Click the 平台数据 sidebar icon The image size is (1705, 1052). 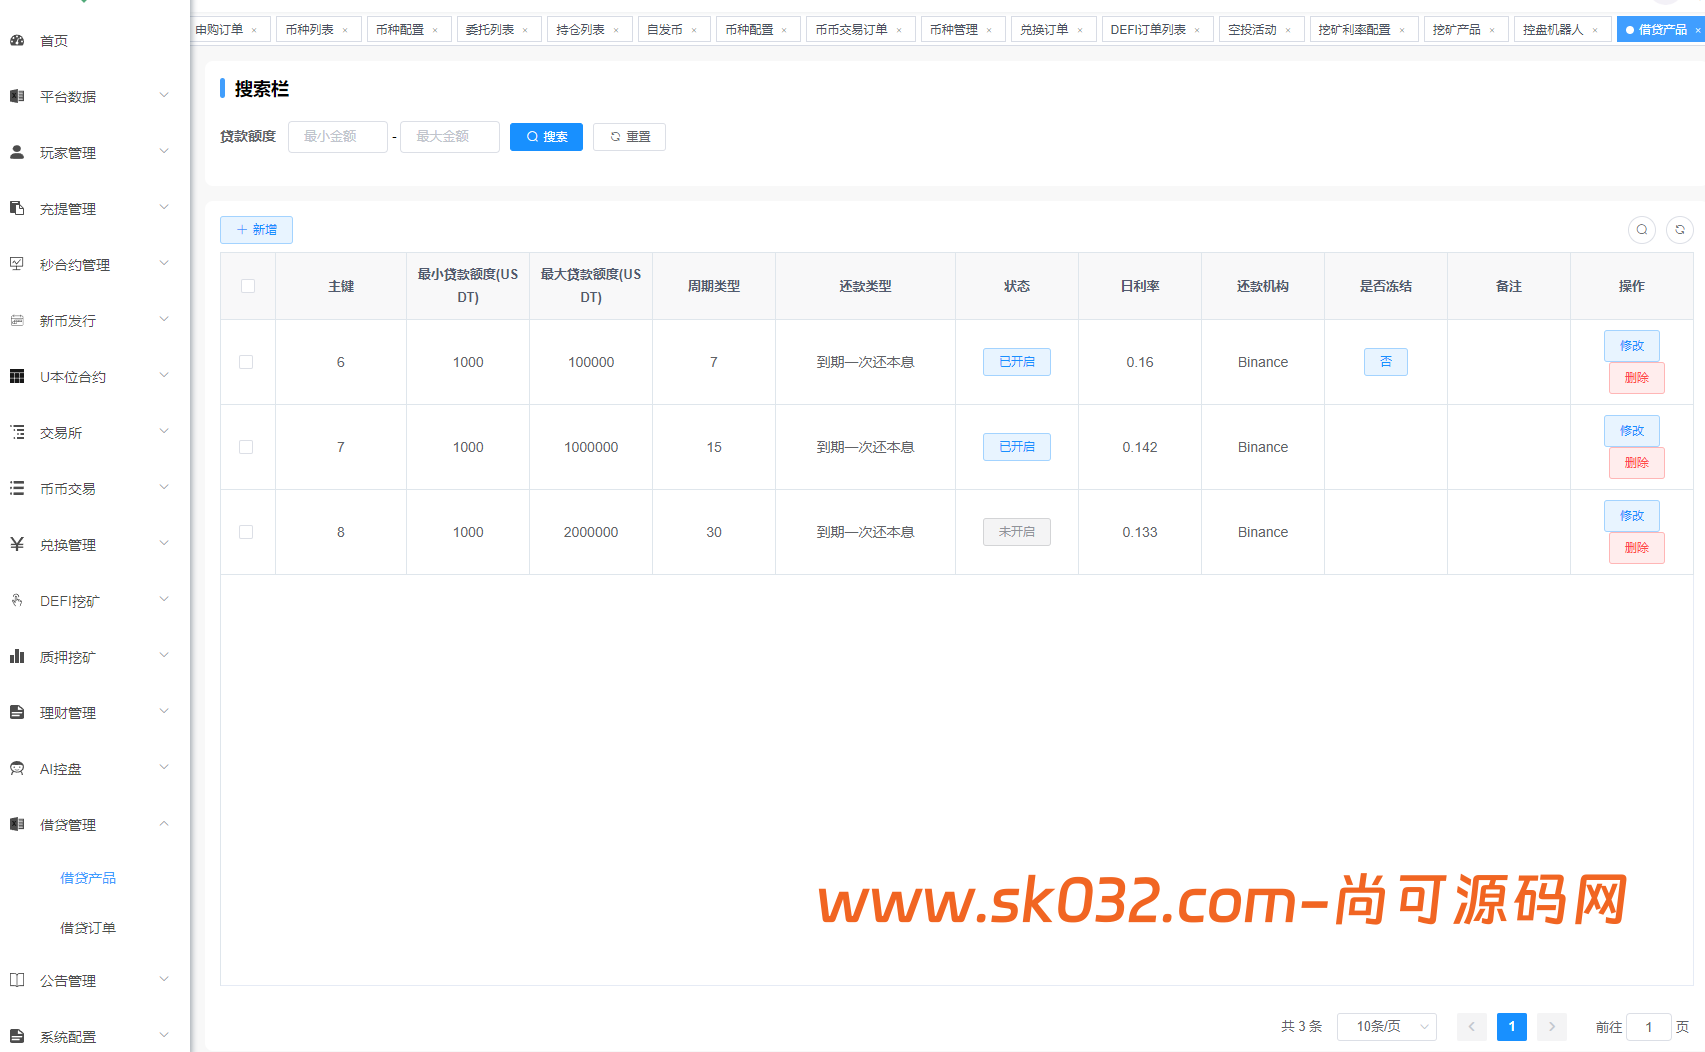point(17,97)
